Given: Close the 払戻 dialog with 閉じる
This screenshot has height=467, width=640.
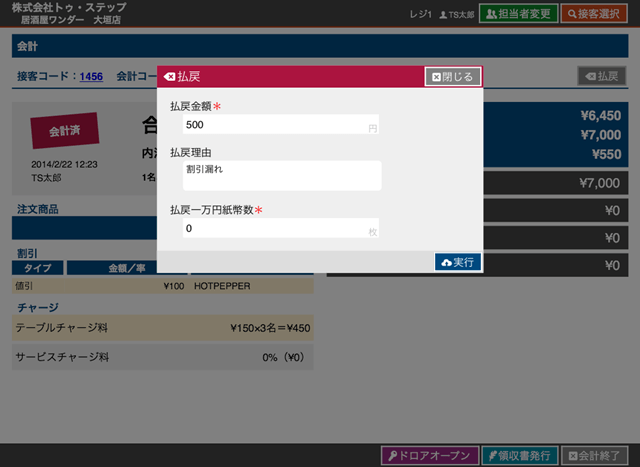Looking at the screenshot, I should click(453, 76).
